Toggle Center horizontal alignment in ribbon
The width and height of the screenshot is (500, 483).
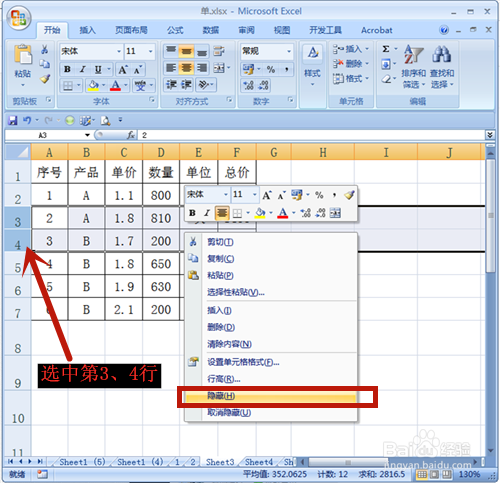click(186, 68)
